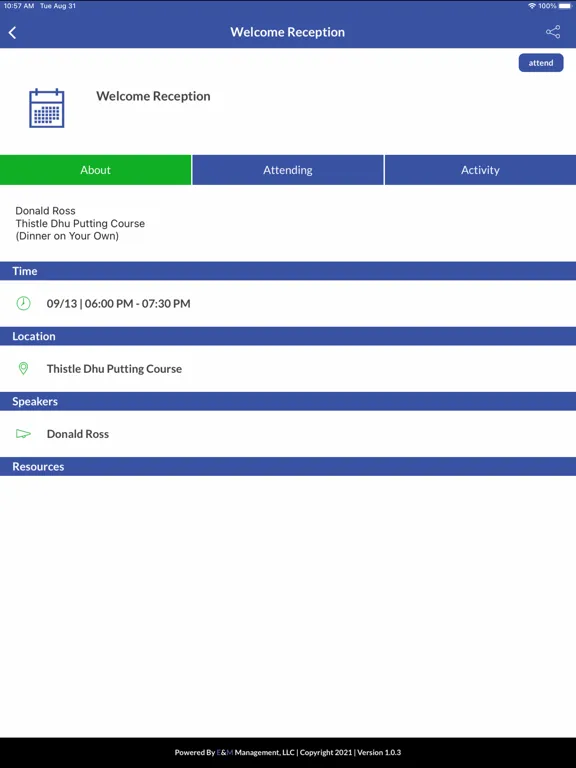Image resolution: width=576 pixels, height=768 pixels.
Task: Tap '(Dinner on Your Own)' description line
Action: [67, 236]
